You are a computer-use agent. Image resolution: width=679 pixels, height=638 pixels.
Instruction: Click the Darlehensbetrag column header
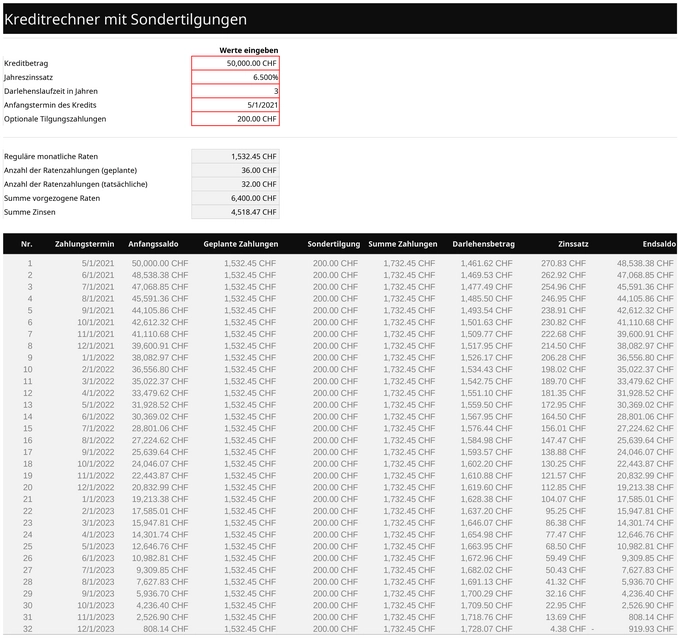tap(483, 244)
